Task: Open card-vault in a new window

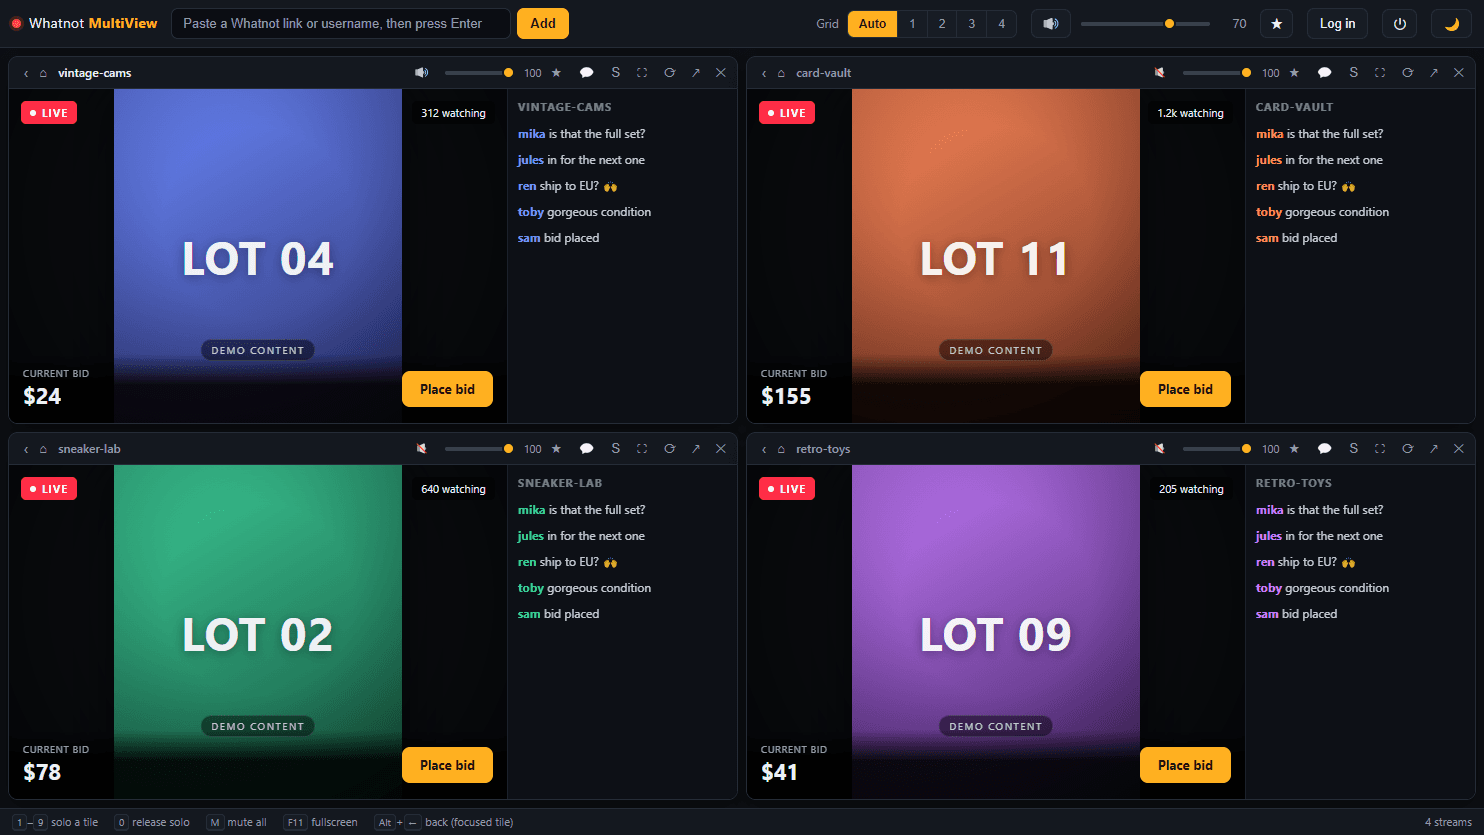Action: (1433, 73)
